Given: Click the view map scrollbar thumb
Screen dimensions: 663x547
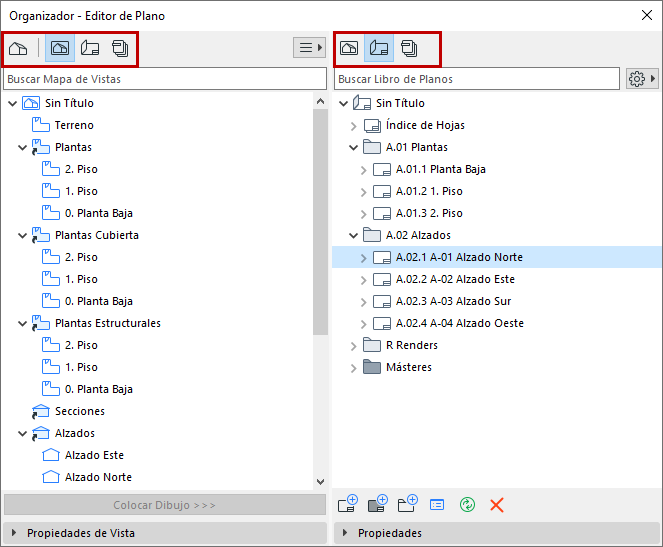Looking at the screenshot, I should [x=321, y=222].
